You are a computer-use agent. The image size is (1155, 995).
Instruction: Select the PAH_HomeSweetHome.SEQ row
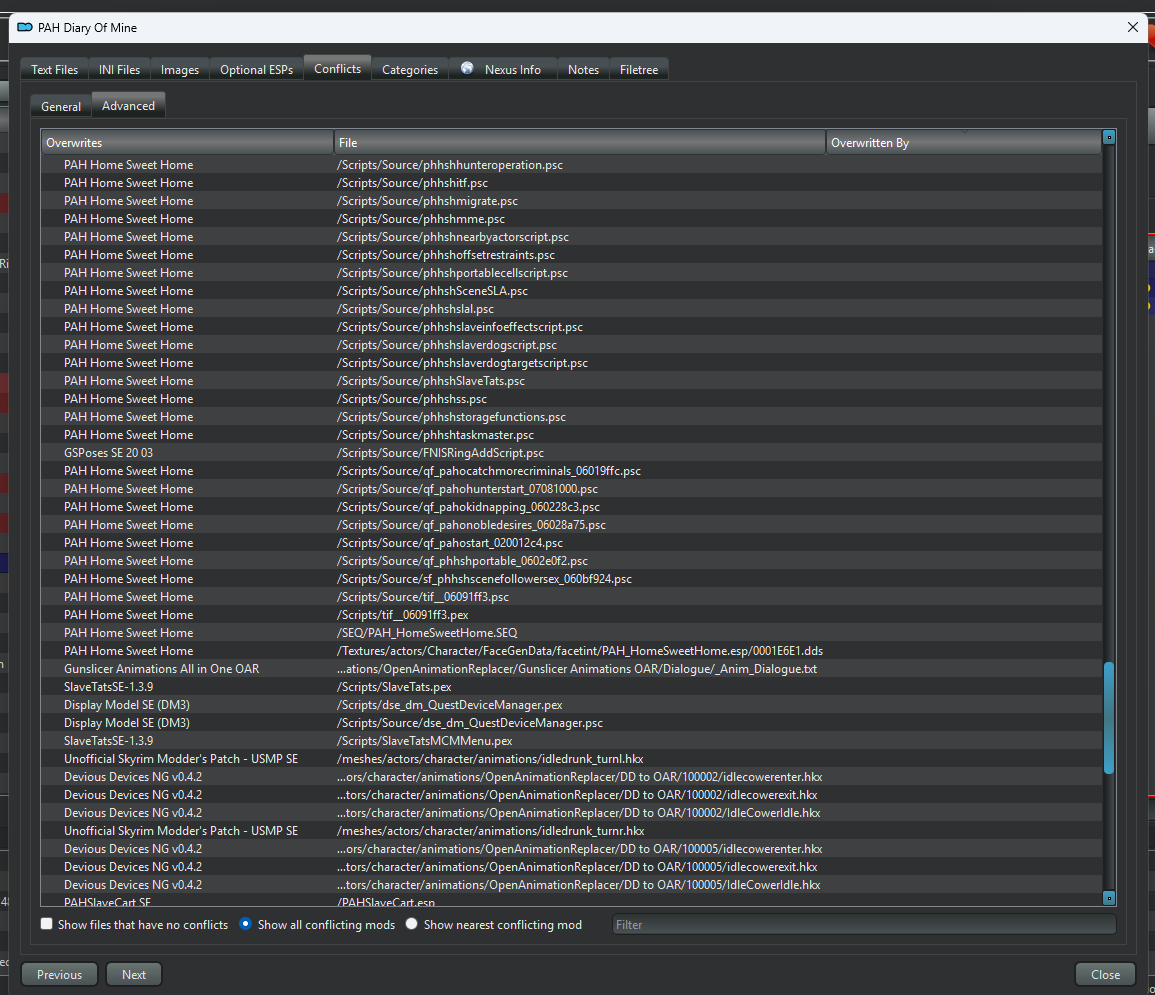(x=572, y=633)
